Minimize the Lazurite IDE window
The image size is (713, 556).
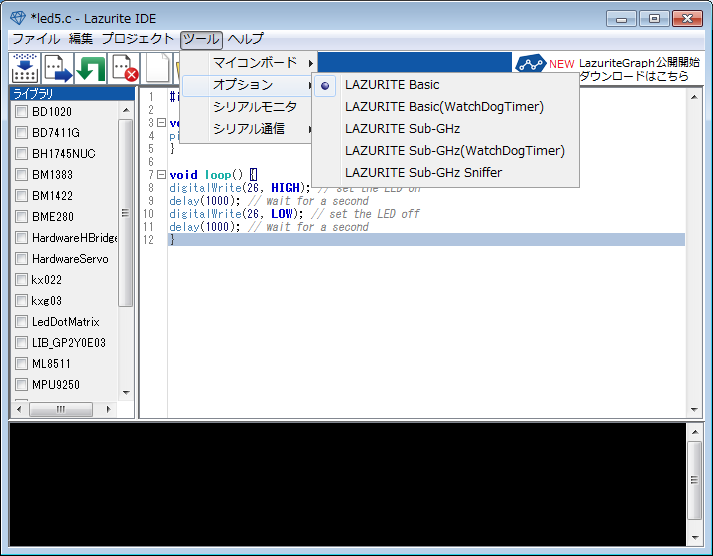click(621, 19)
